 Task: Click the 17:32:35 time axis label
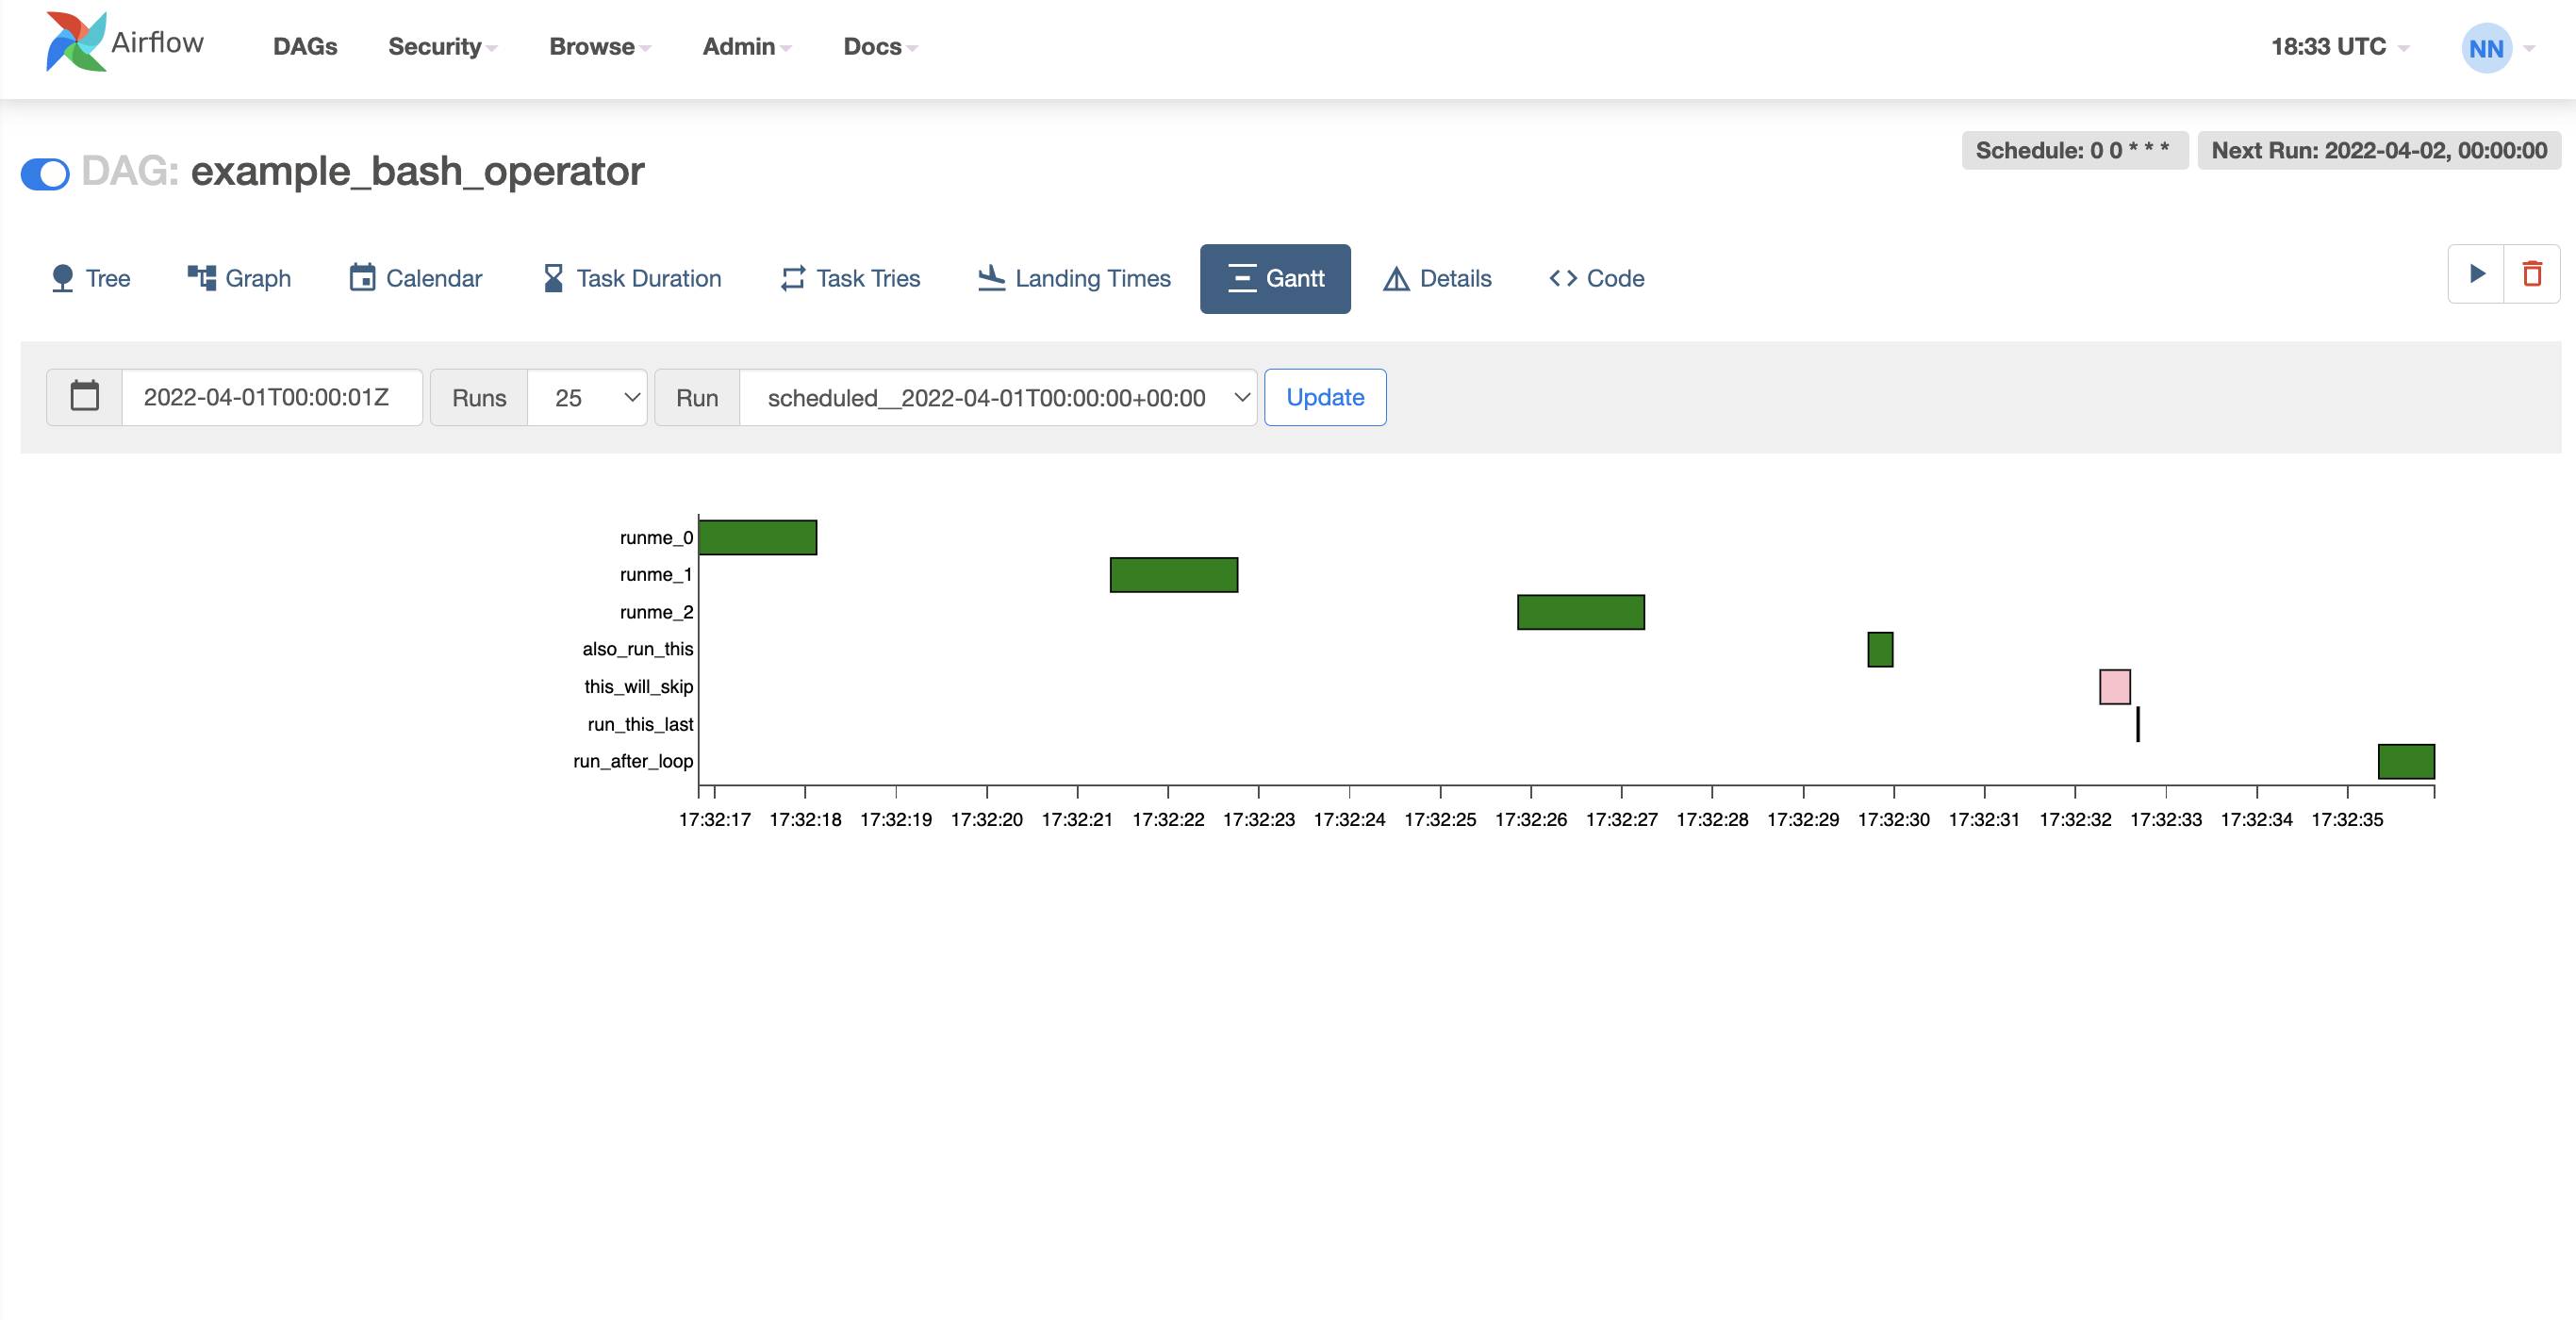pyautogui.click(x=2347, y=819)
